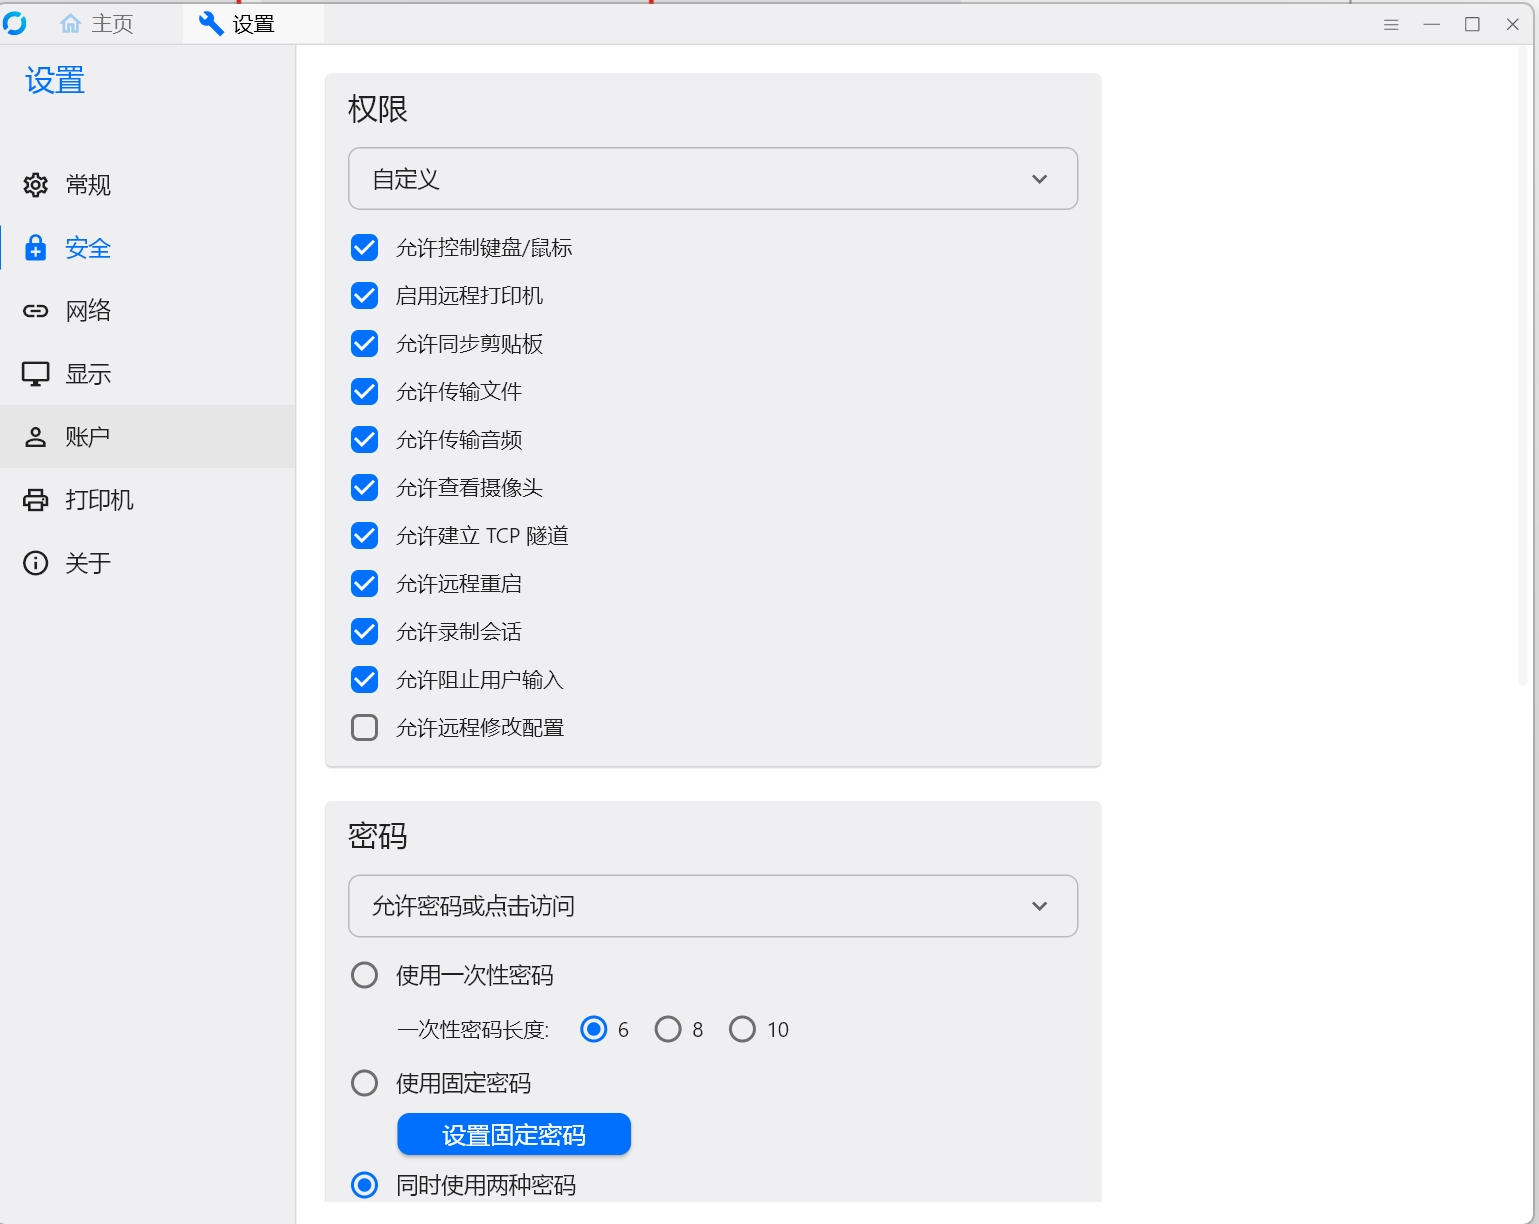Uncheck 允许查看摄像头

365,488
